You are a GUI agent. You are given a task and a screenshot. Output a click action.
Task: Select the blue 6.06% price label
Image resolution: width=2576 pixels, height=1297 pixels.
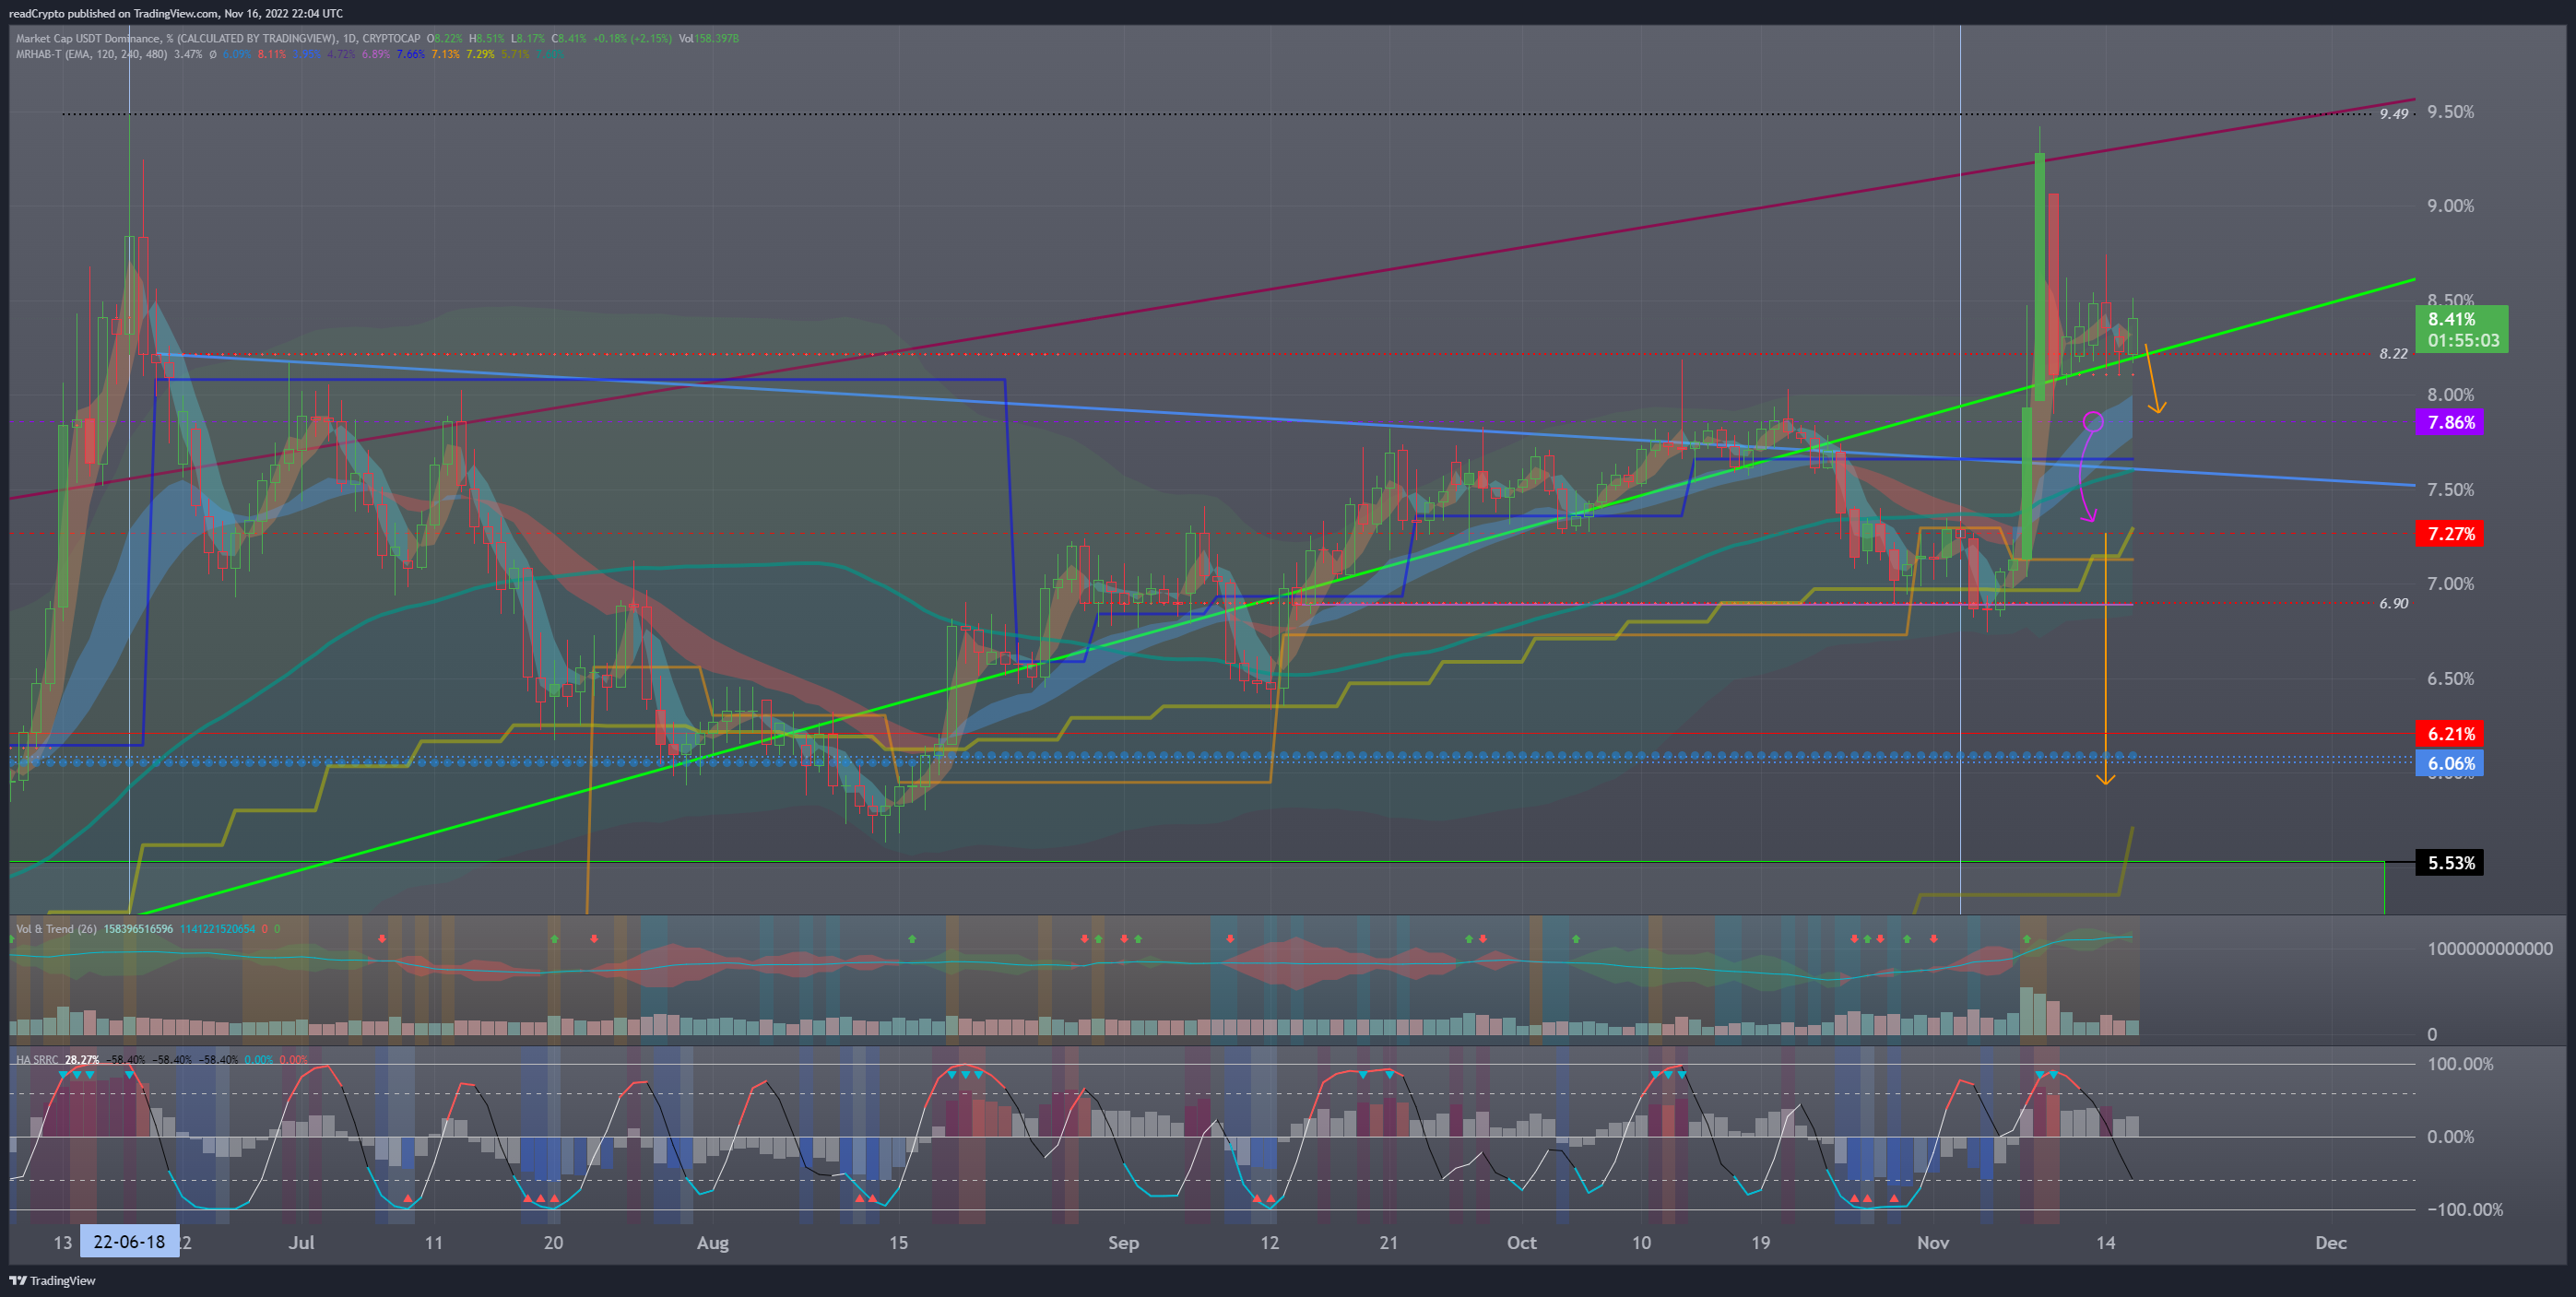pyautogui.click(x=2451, y=763)
